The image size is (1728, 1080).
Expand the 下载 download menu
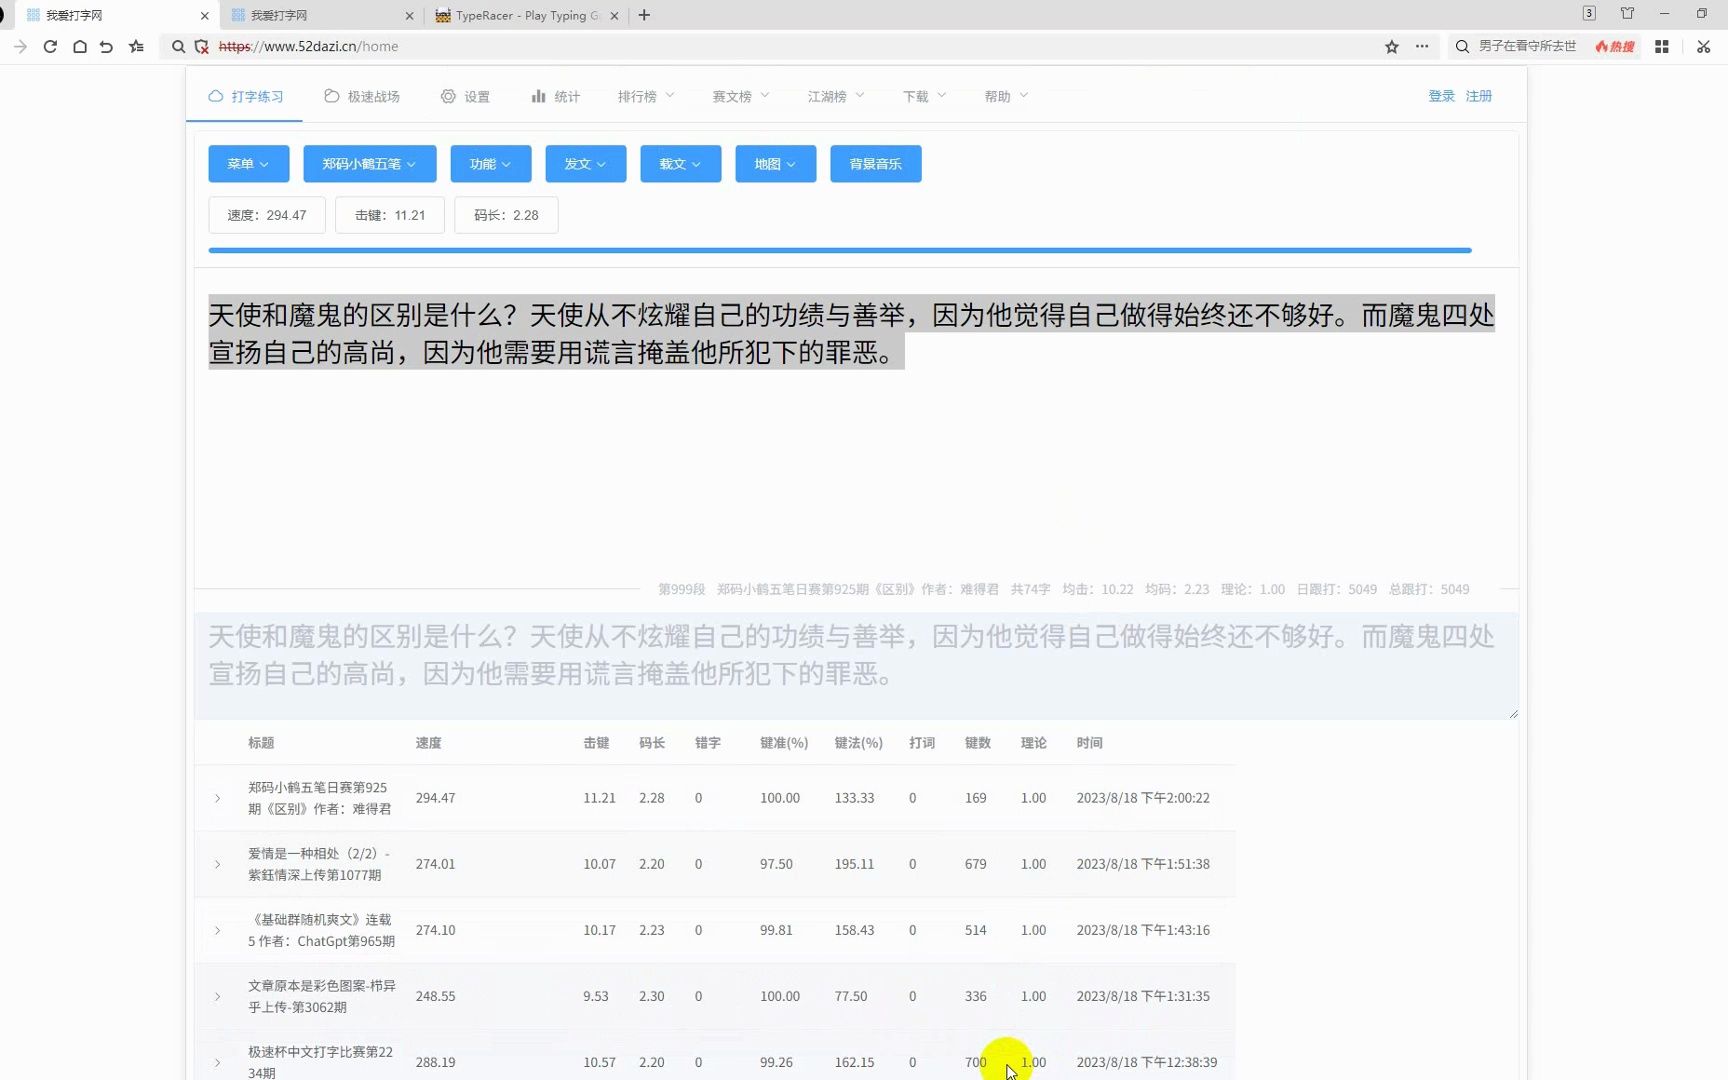point(924,96)
